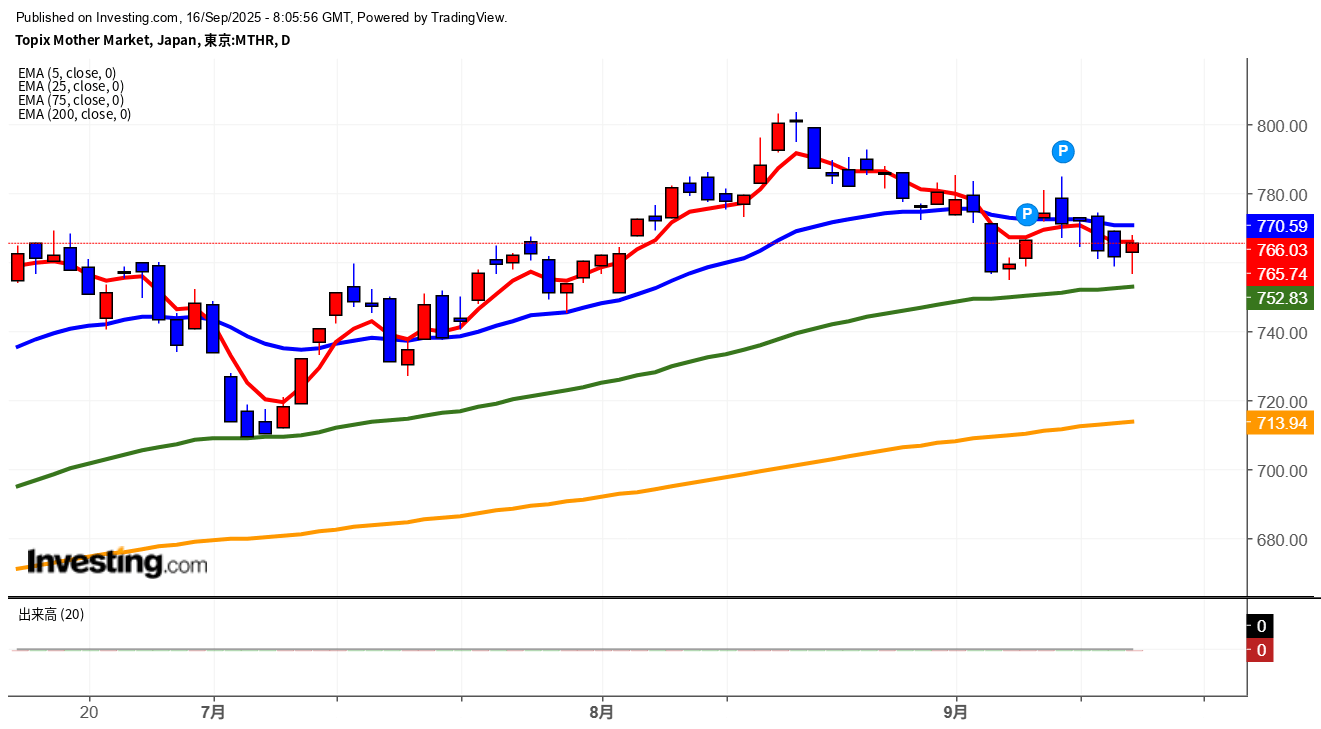The width and height of the screenshot is (1321, 729).
Task: Click the 8月 date axis label
Action: click(x=602, y=713)
